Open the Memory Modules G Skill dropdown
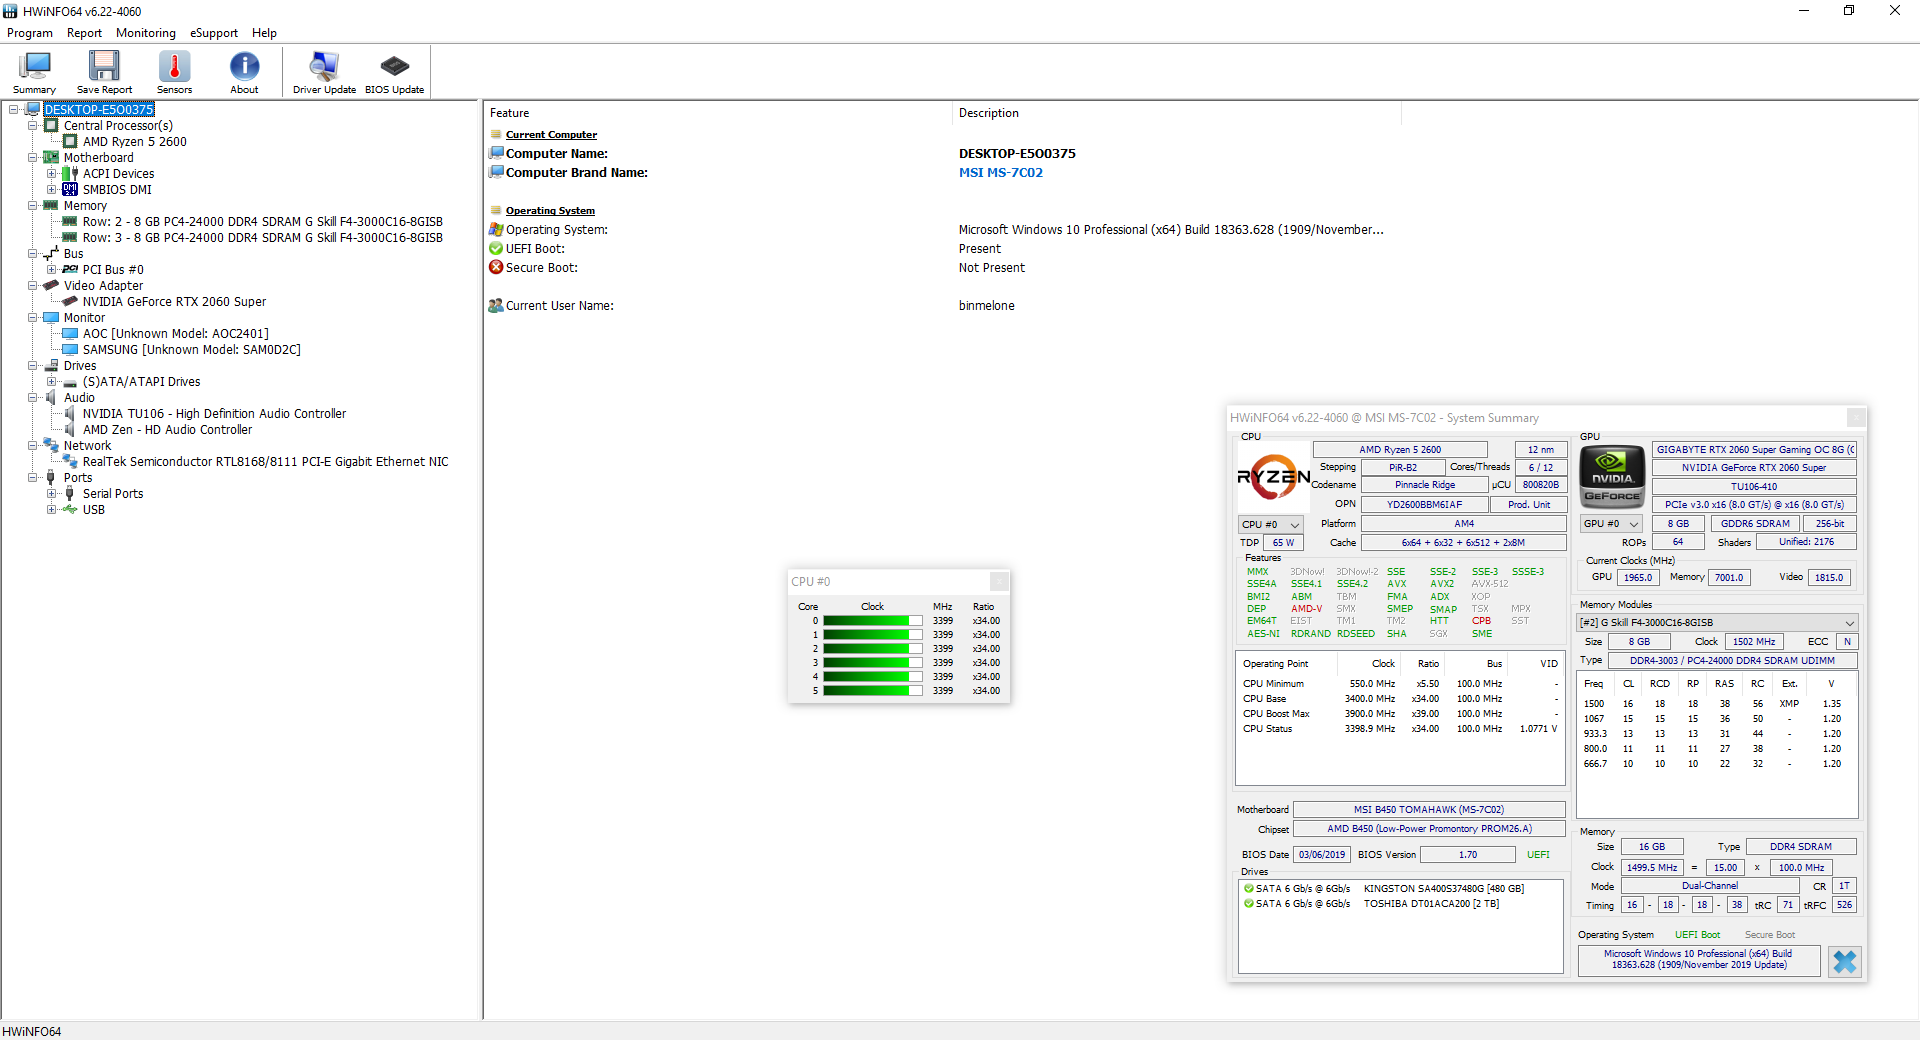 click(x=1718, y=623)
